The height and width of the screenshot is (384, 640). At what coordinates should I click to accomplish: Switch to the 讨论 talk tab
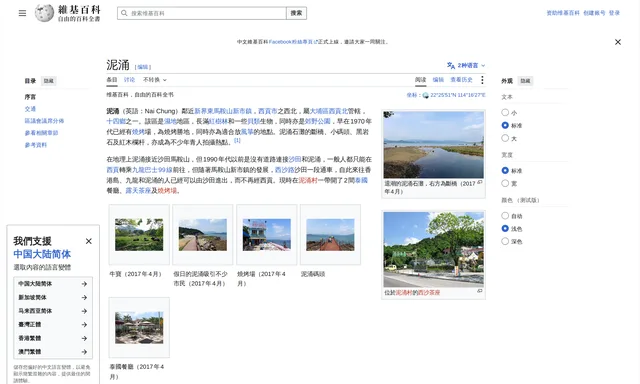click(x=129, y=80)
